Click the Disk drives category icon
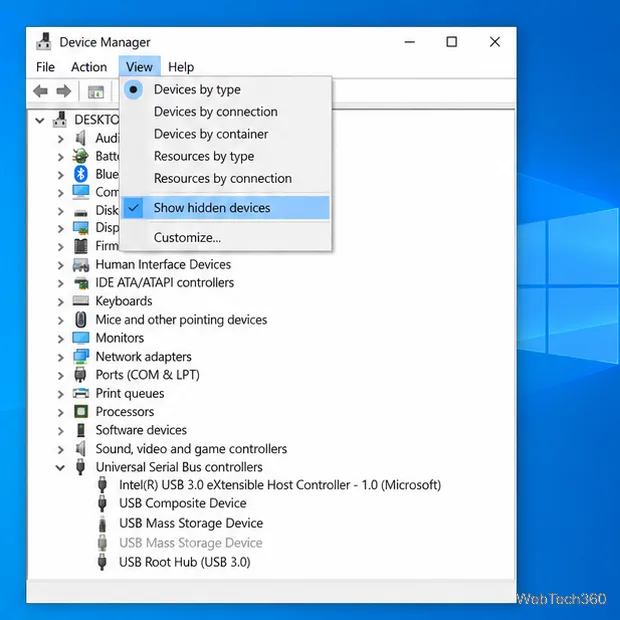 pos(81,213)
